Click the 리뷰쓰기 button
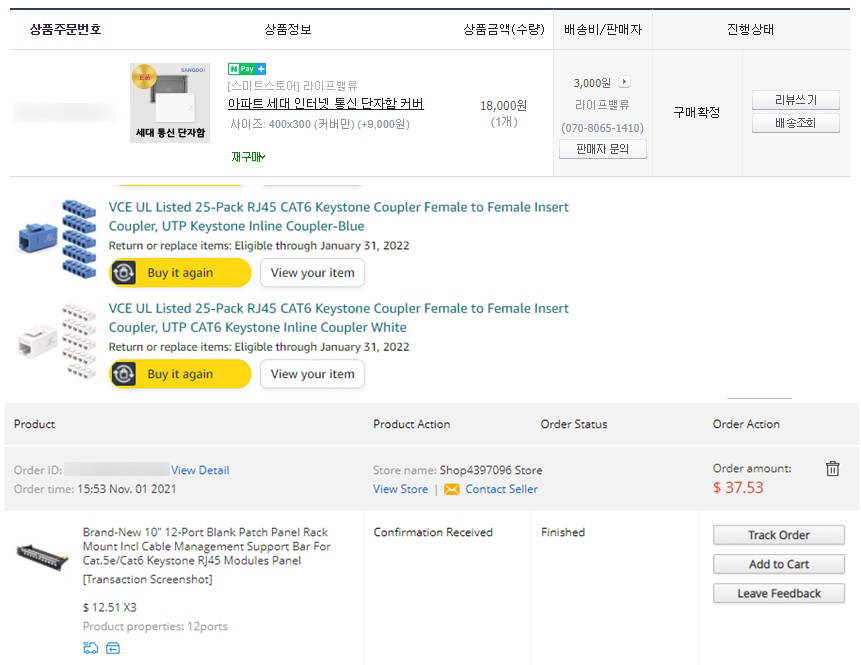Screen dimensions: 861x665 (x=796, y=100)
